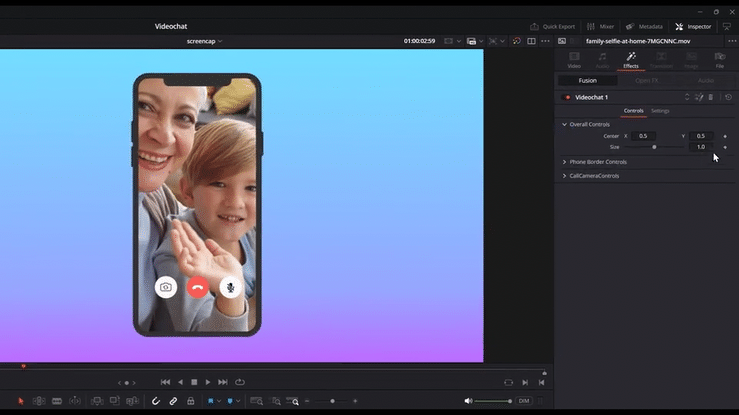Image resolution: width=739 pixels, height=415 pixels.
Task: Stop playback in the viewer
Action: point(194,382)
